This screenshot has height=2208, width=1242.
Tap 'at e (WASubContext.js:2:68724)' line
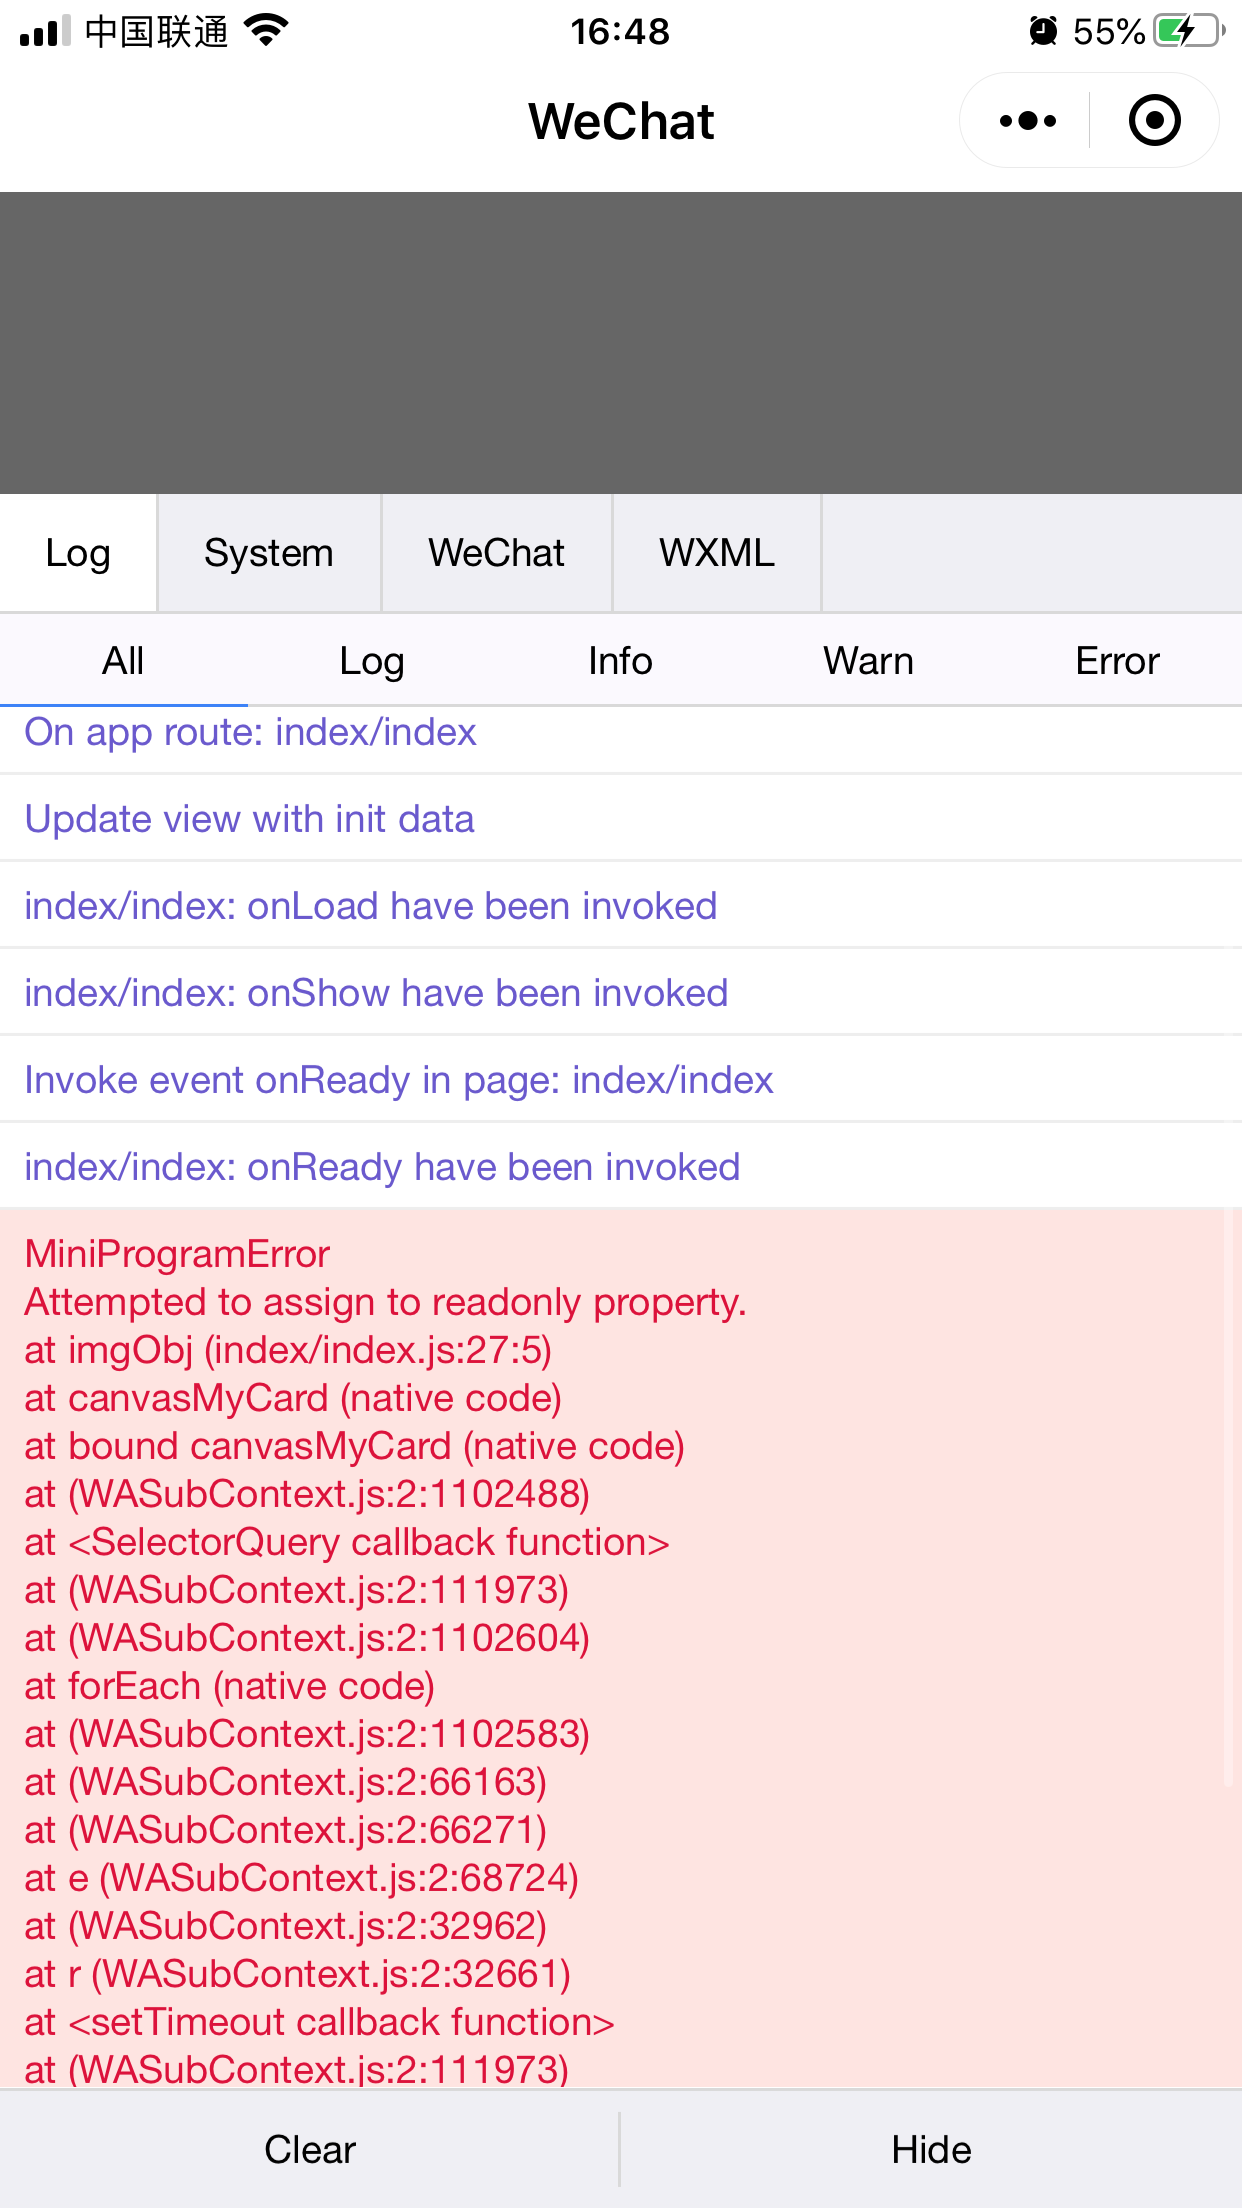pos(302,1878)
